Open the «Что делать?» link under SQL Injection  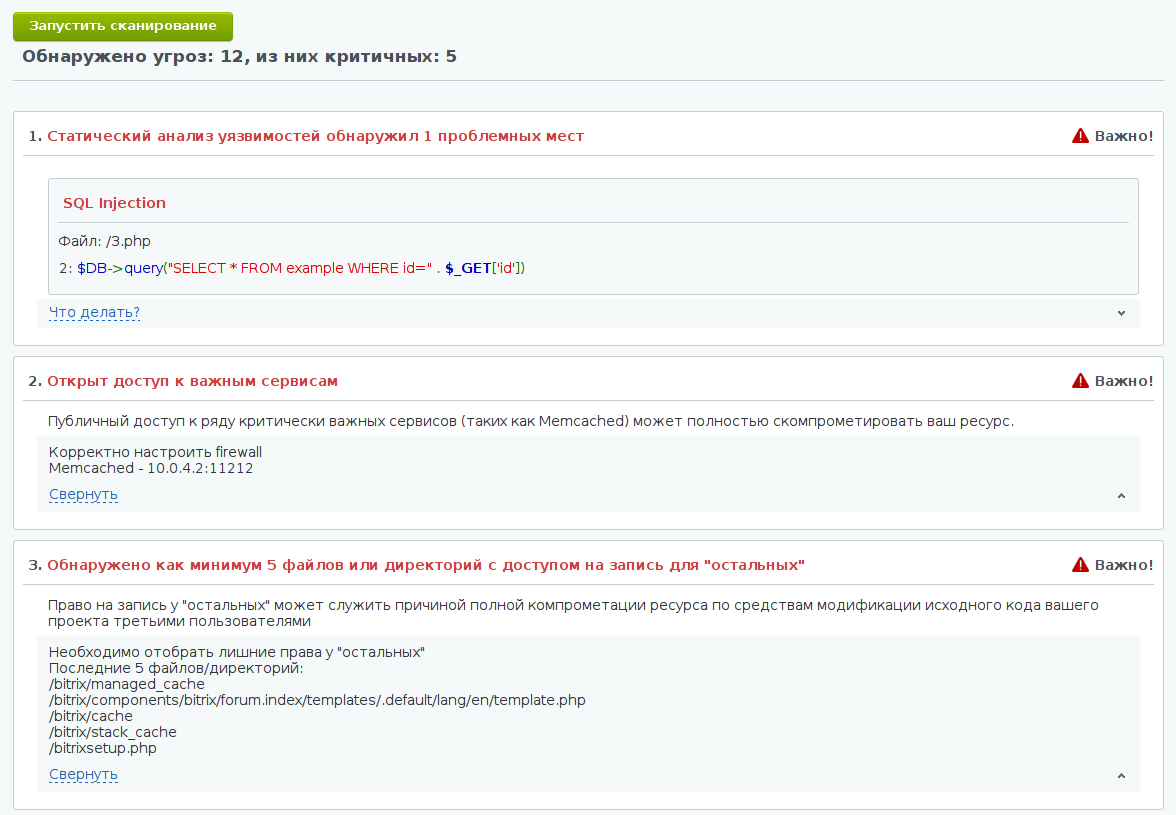94,313
